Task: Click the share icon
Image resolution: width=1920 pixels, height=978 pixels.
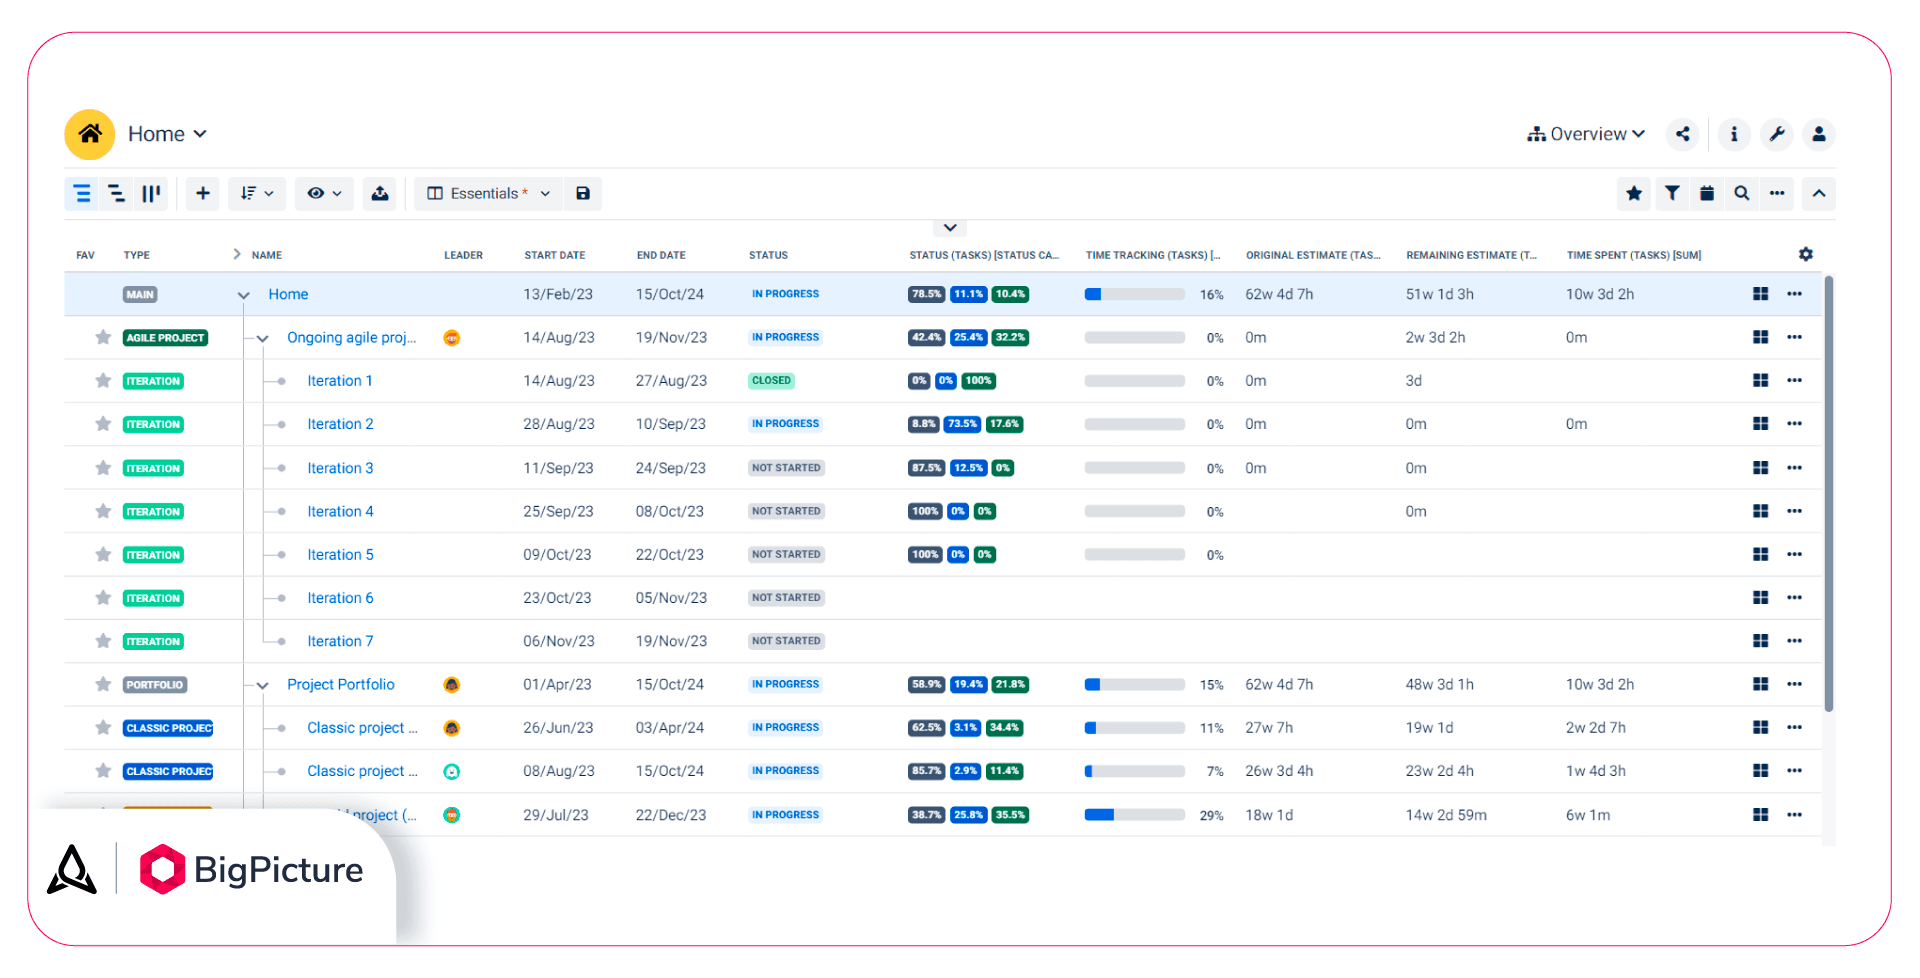Action: [x=1683, y=134]
